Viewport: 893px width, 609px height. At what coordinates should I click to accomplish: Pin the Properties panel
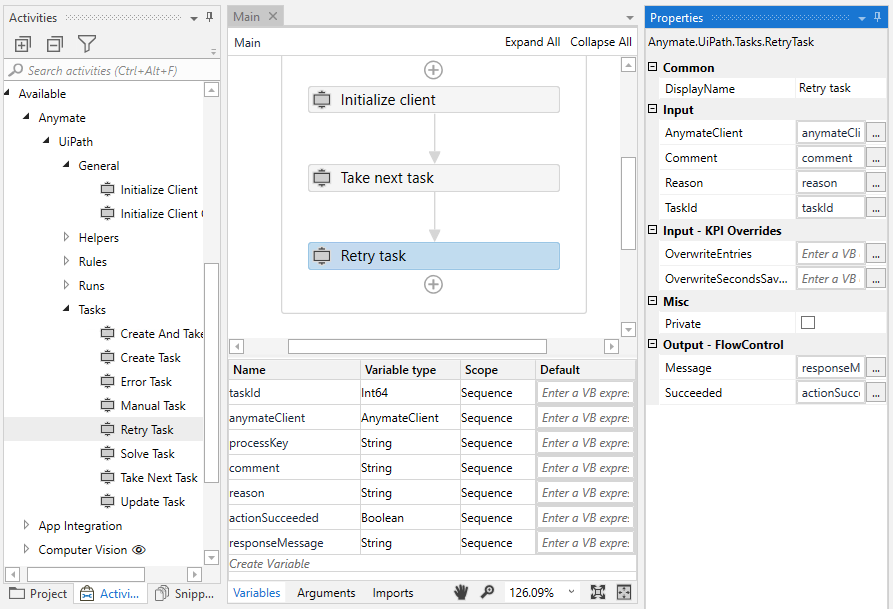(x=877, y=17)
